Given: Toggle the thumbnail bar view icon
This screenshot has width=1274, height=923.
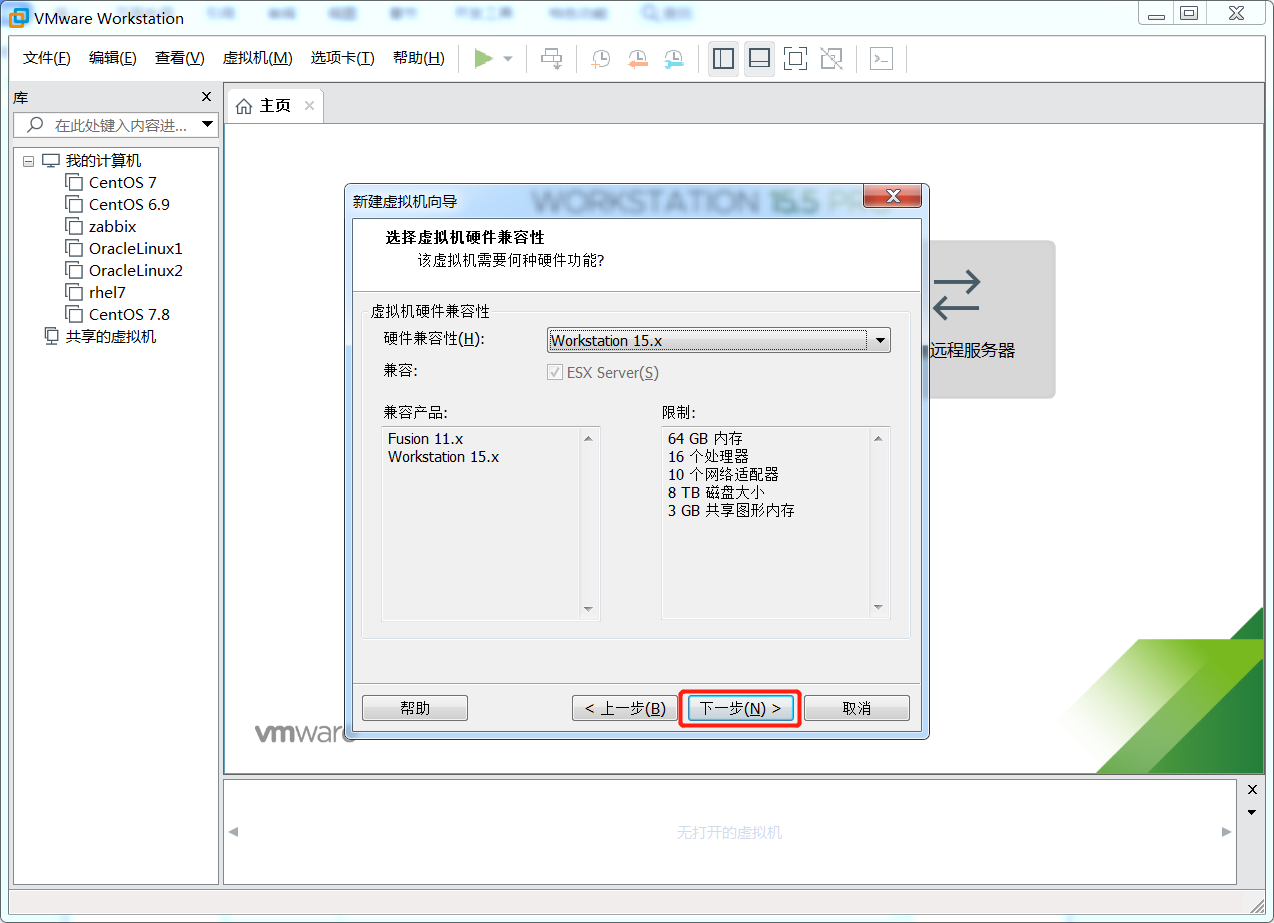Looking at the screenshot, I should (x=759, y=59).
